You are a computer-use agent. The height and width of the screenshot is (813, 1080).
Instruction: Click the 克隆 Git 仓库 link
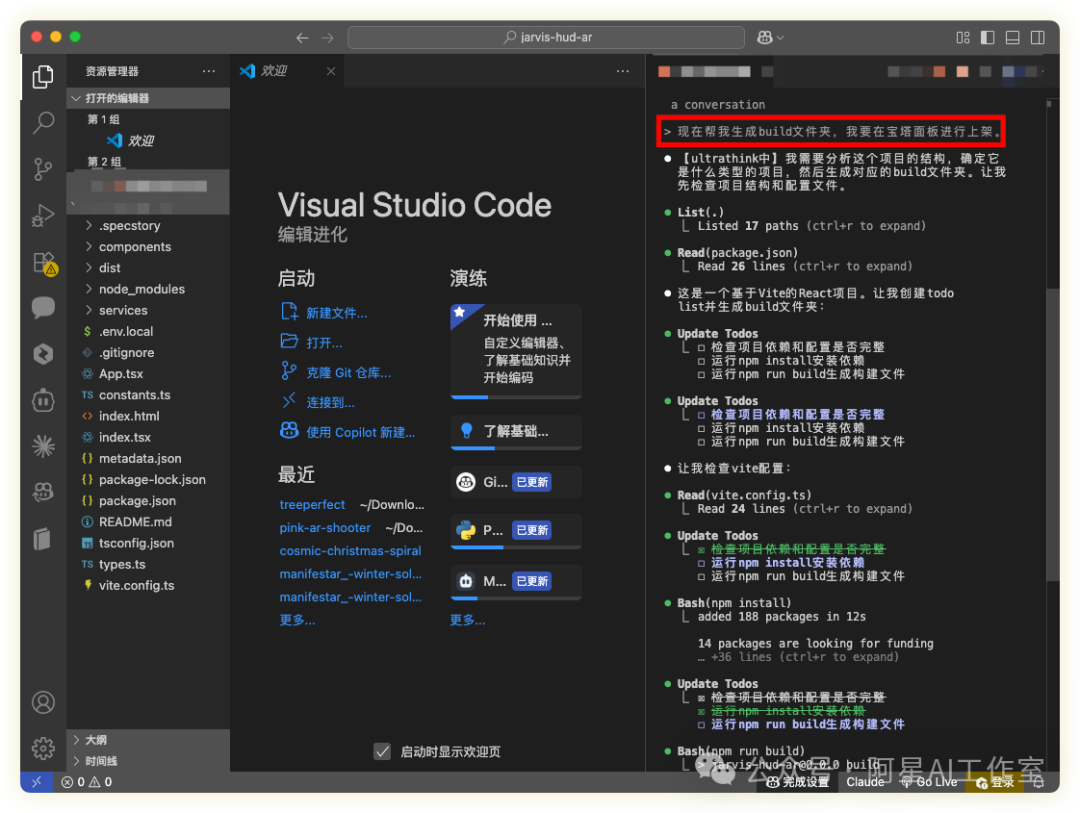pos(348,373)
